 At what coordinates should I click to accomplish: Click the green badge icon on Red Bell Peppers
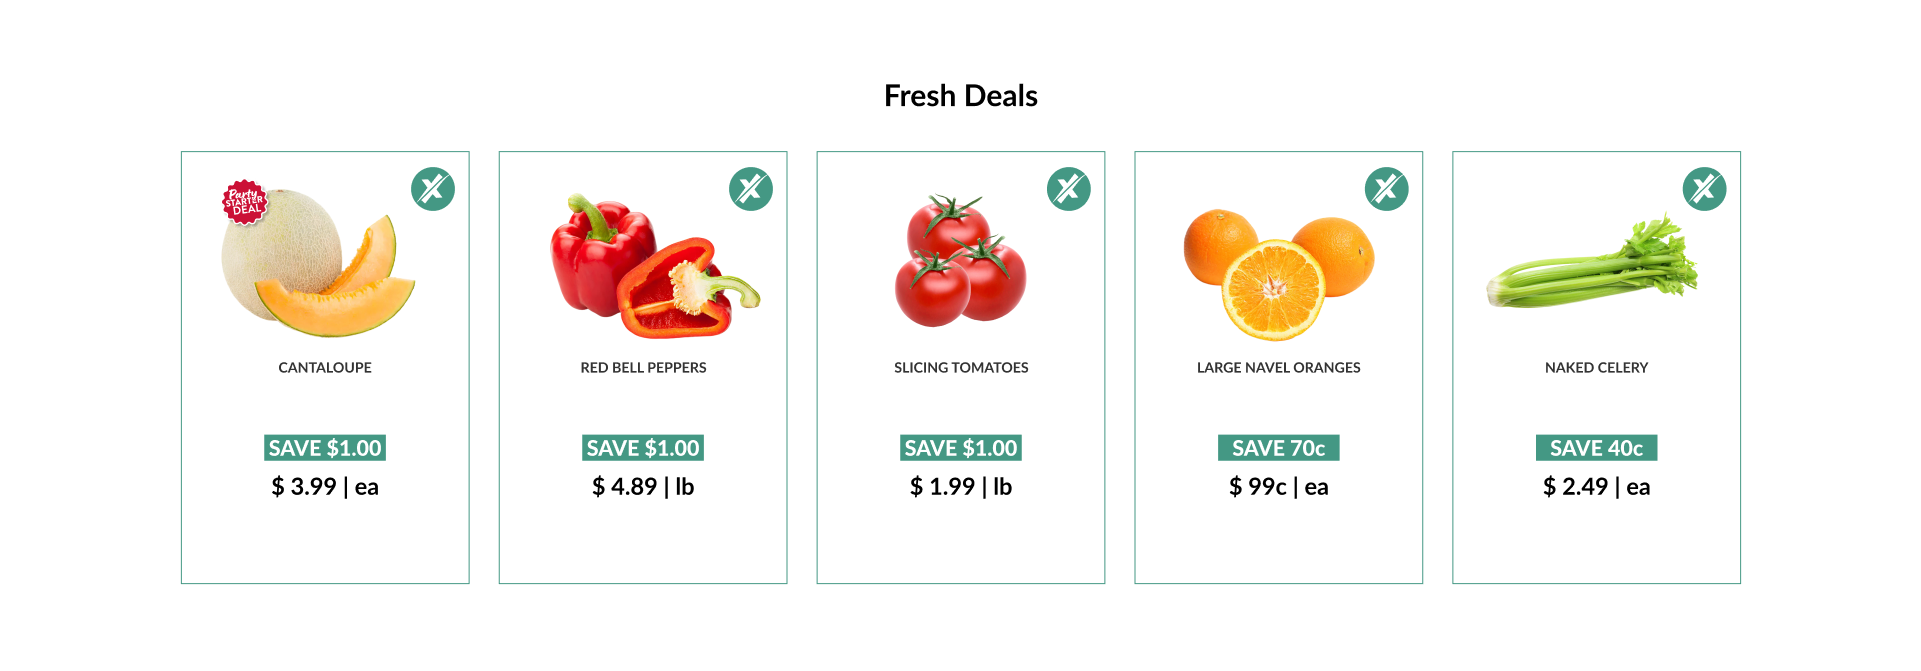point(751,189)
